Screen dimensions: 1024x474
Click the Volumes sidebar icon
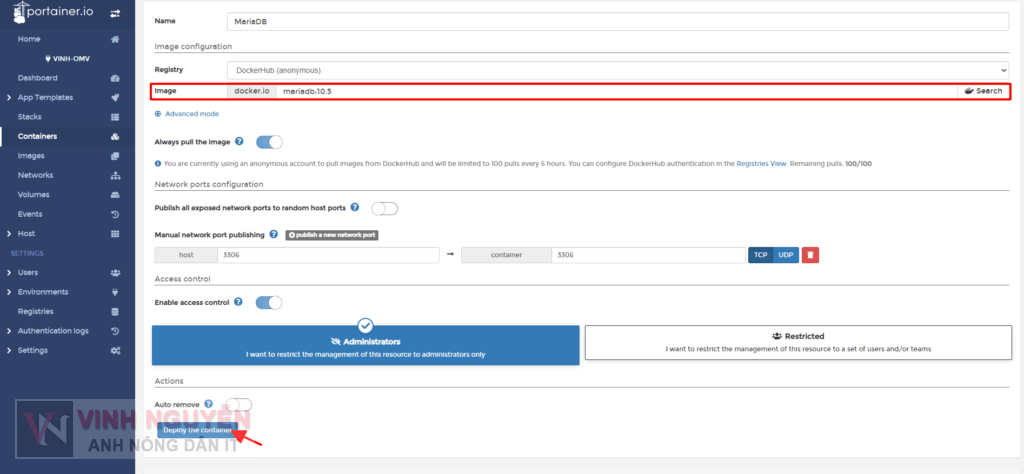(x=115, y=194)
